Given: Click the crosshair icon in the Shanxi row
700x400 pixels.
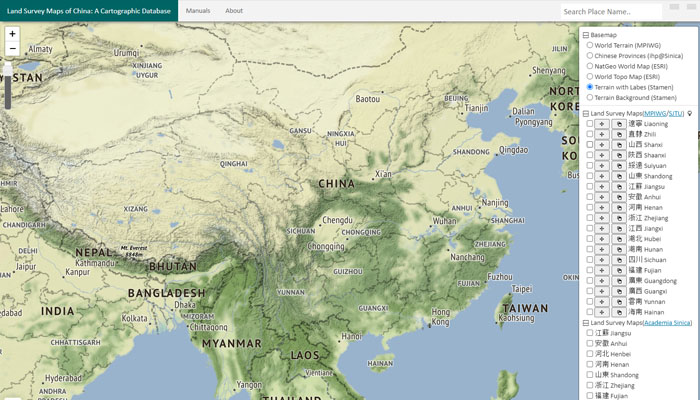Looking at the screenshot, I should (x=602, y=145).
